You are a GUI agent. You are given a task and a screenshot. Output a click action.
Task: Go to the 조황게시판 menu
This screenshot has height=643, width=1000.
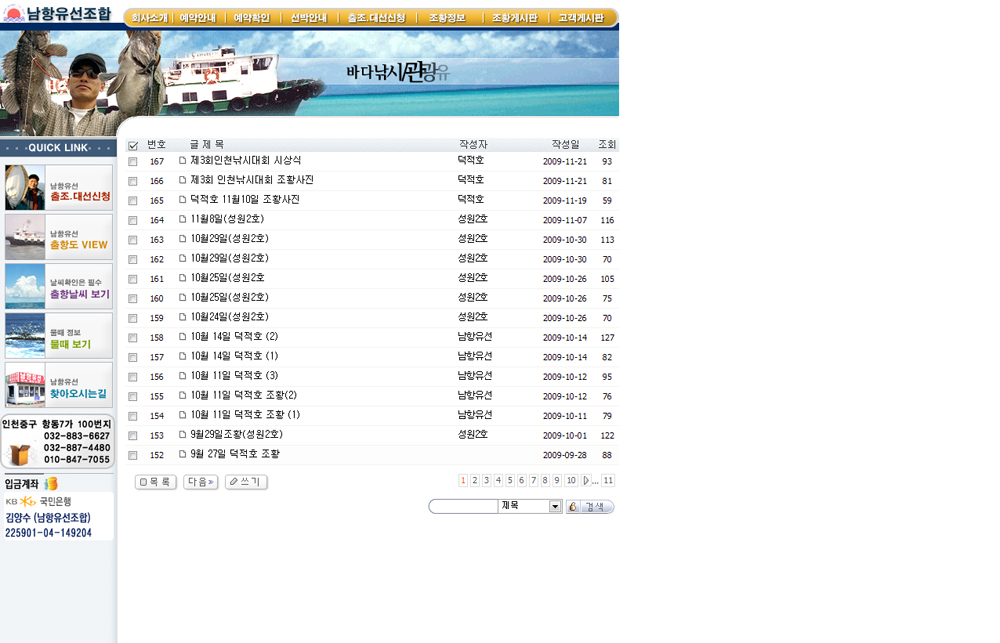[x=514, y=18]
